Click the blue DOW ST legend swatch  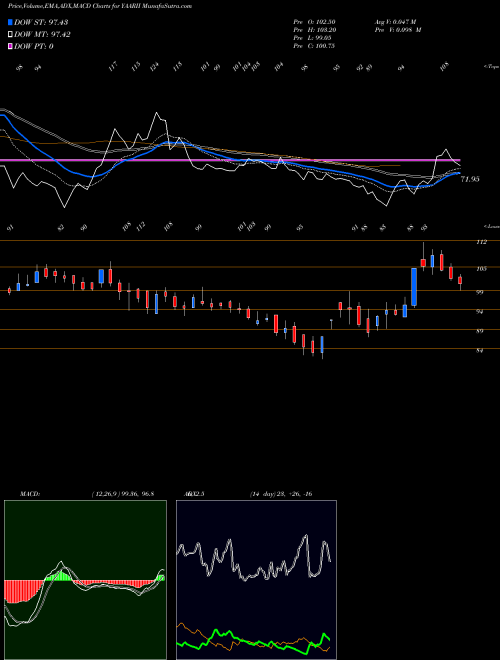pyautogui.click(x=11, y=22)
